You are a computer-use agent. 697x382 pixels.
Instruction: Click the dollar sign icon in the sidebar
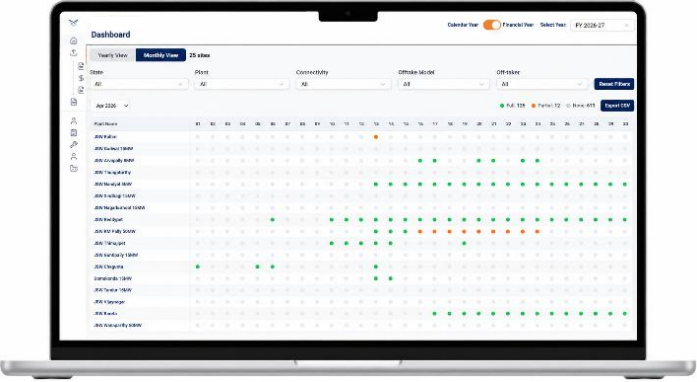coord(81,78)
